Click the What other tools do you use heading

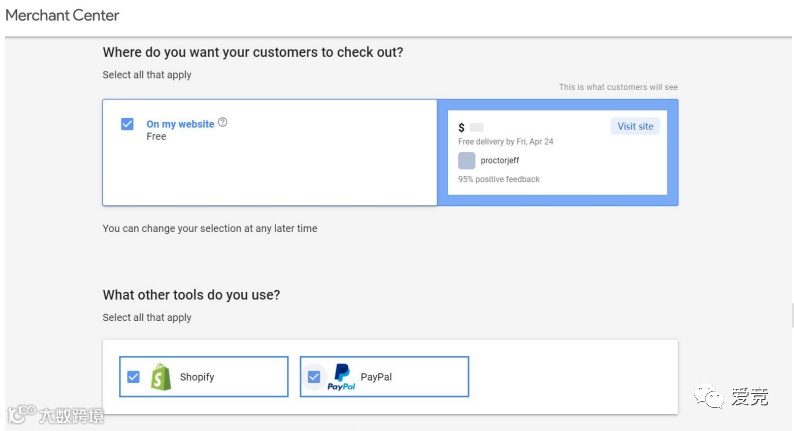(x=191, y=295)
